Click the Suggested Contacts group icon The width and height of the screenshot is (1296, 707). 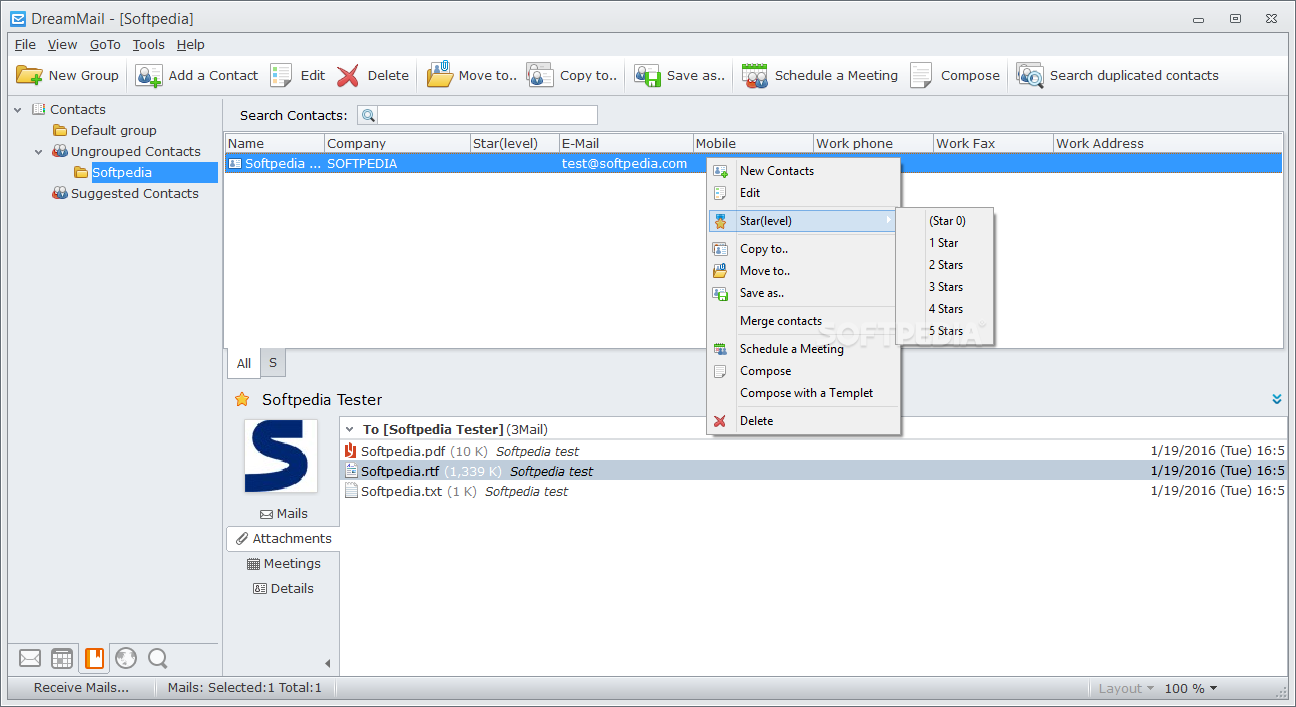(60, 193)
